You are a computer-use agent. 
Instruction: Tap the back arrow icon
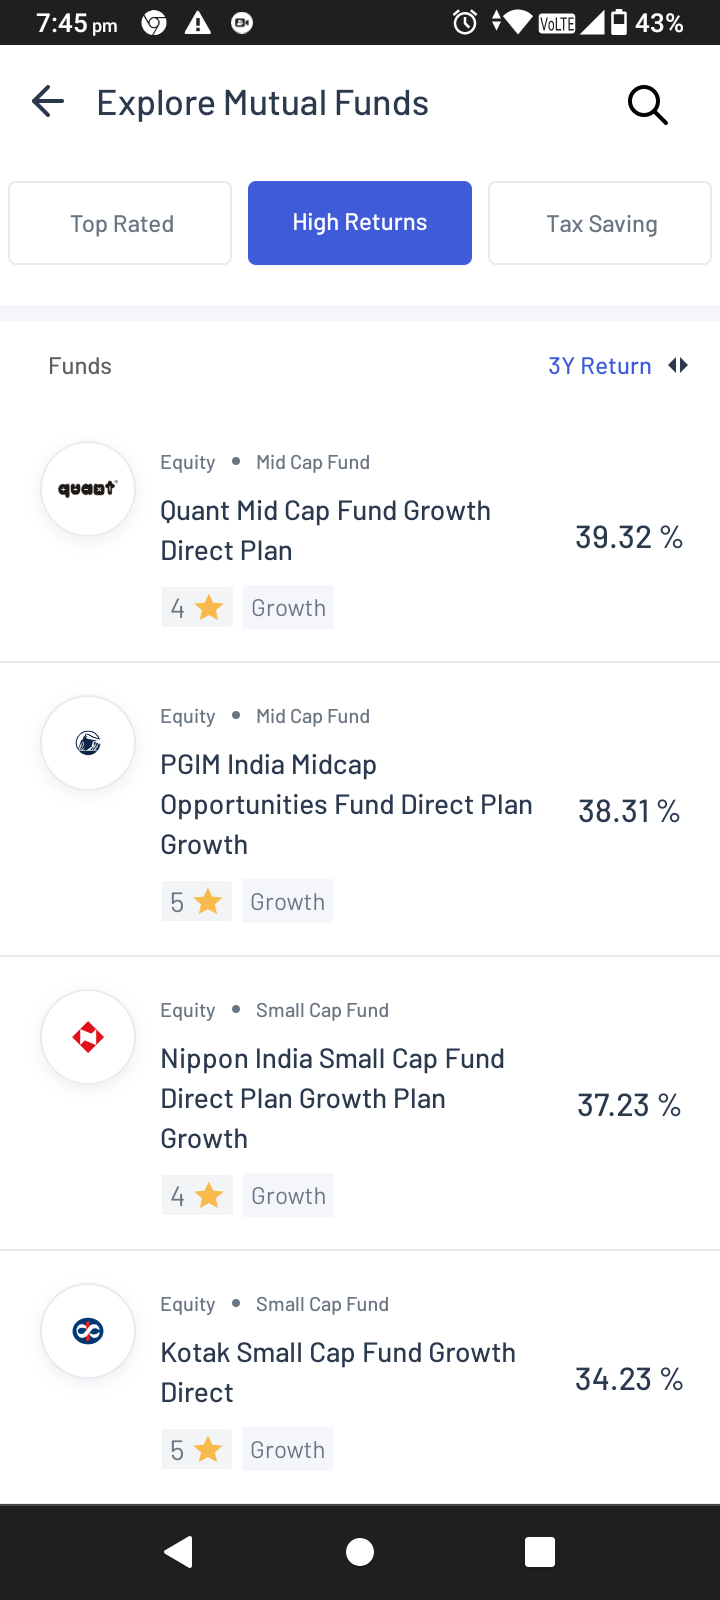point(48,102)
